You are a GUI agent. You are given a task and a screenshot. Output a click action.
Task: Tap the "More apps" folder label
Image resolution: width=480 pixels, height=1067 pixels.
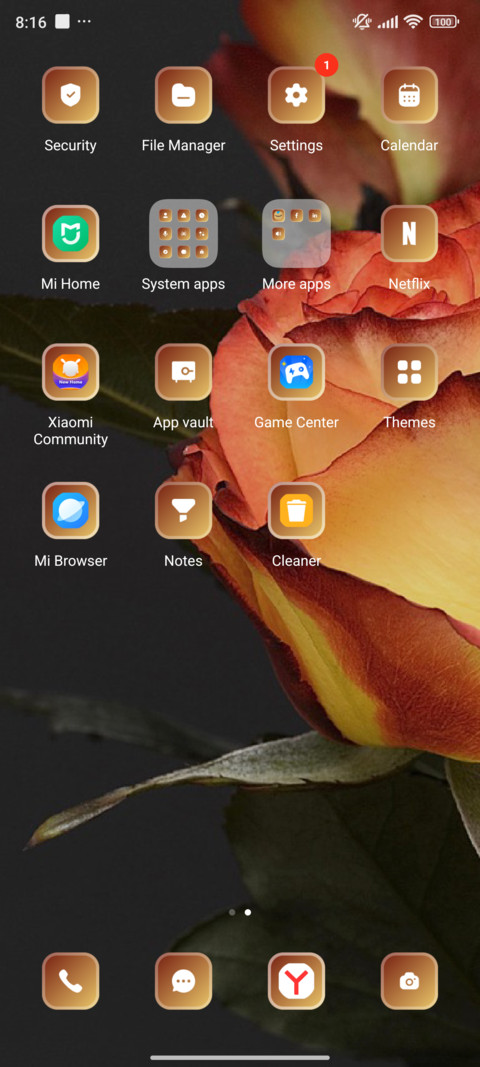point(296,284)
